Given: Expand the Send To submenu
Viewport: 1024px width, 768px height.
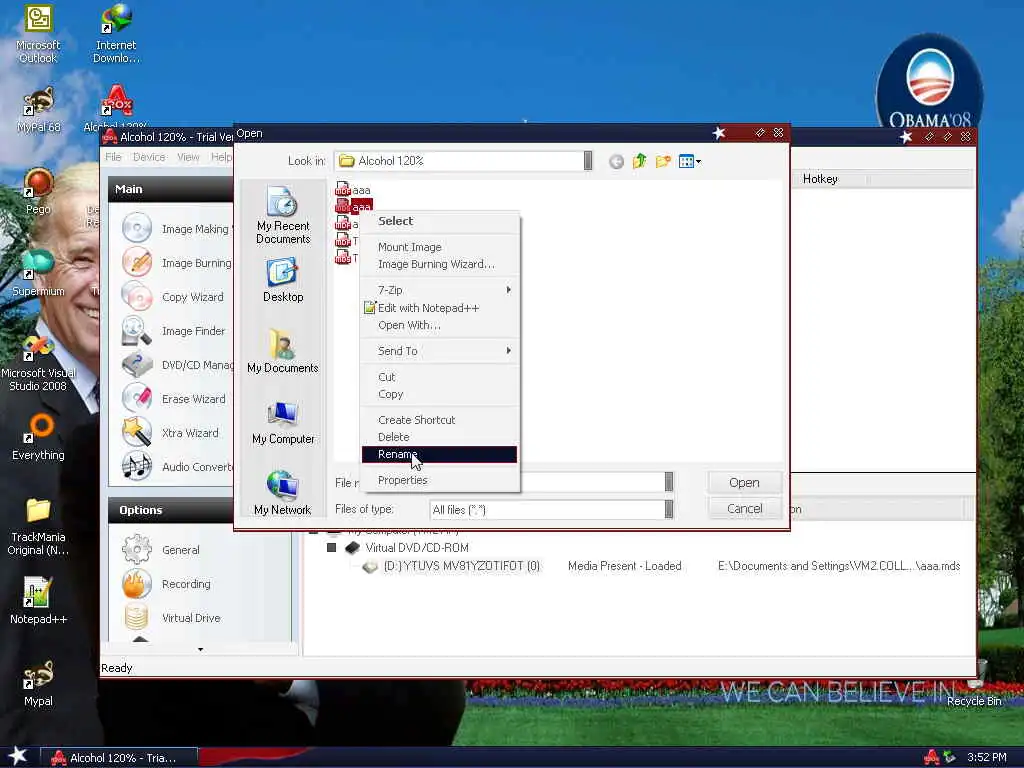Looking at the screenshot, I should (x=440, y=351).
